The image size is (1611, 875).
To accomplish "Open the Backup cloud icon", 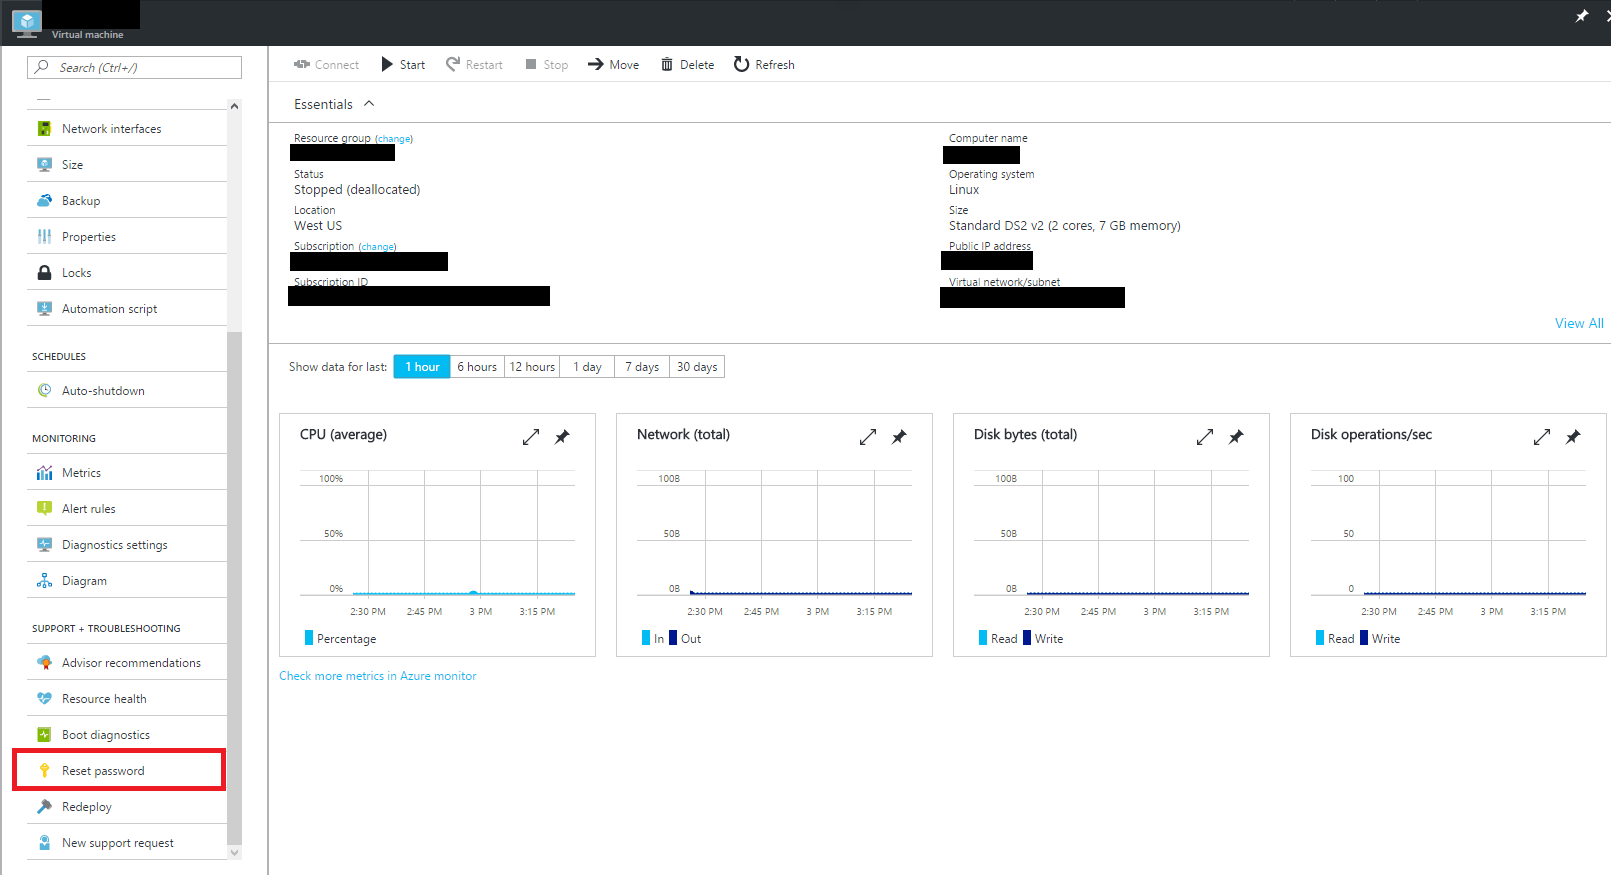I will tap(44, 201).
